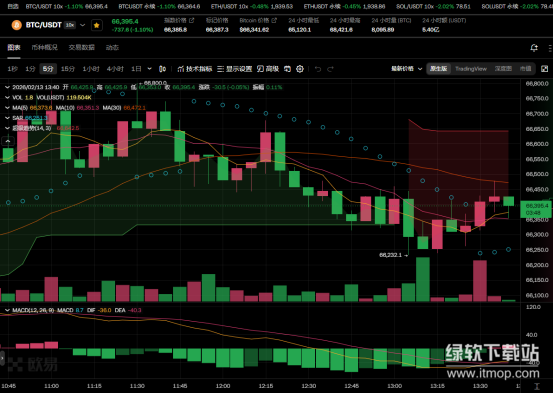554x393 pixels.
Task: Click the 自选 label in top ticker bar
Action: (x=13, y=6)
